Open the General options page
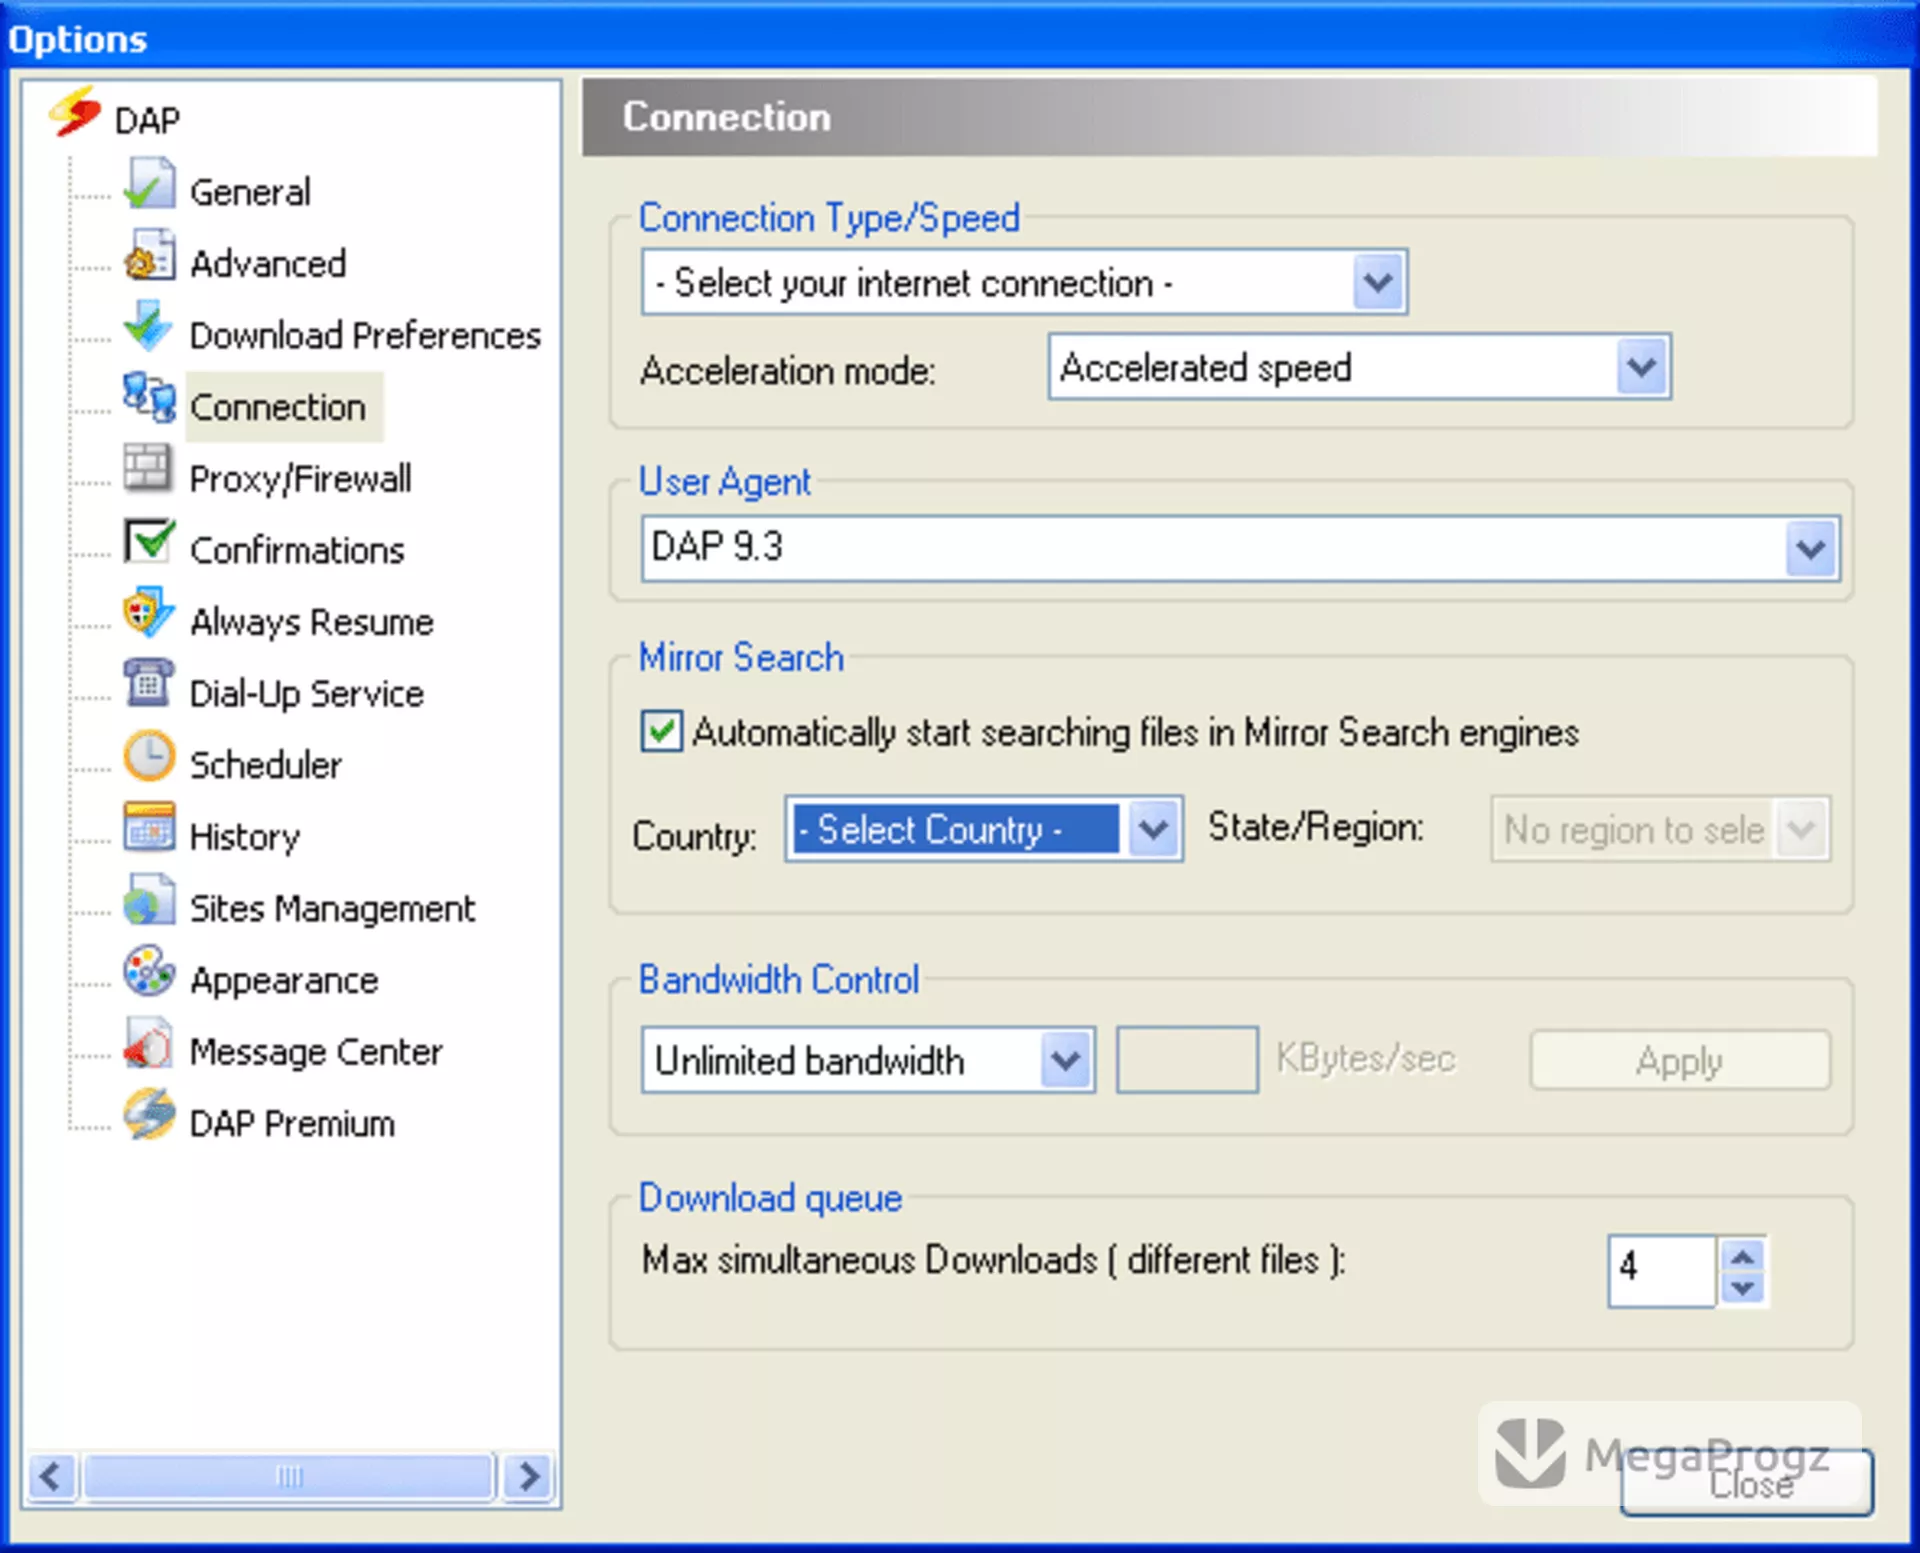Screen dimensions: 1920x1553 point(250,192)
